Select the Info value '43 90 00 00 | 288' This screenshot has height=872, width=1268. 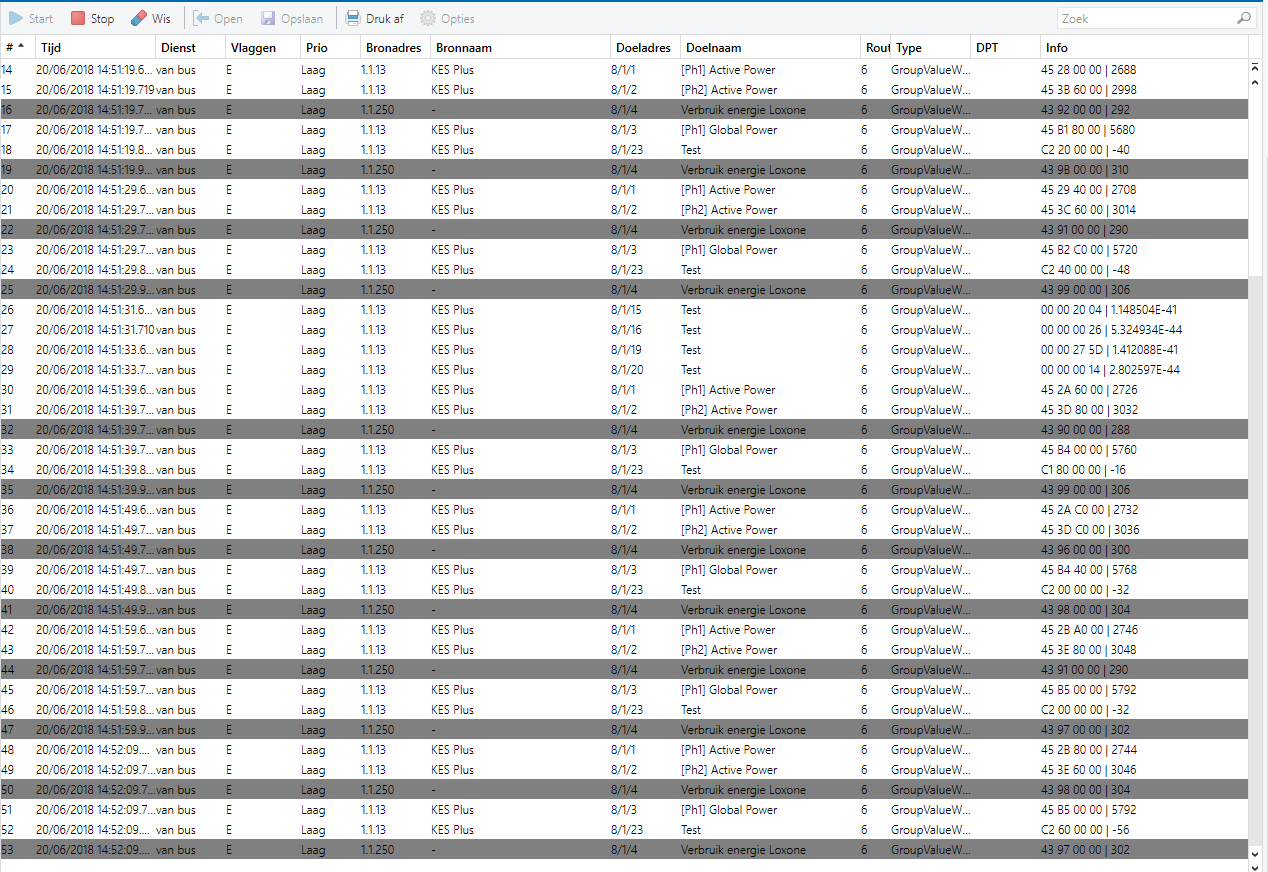click(x=1085, y=430)
